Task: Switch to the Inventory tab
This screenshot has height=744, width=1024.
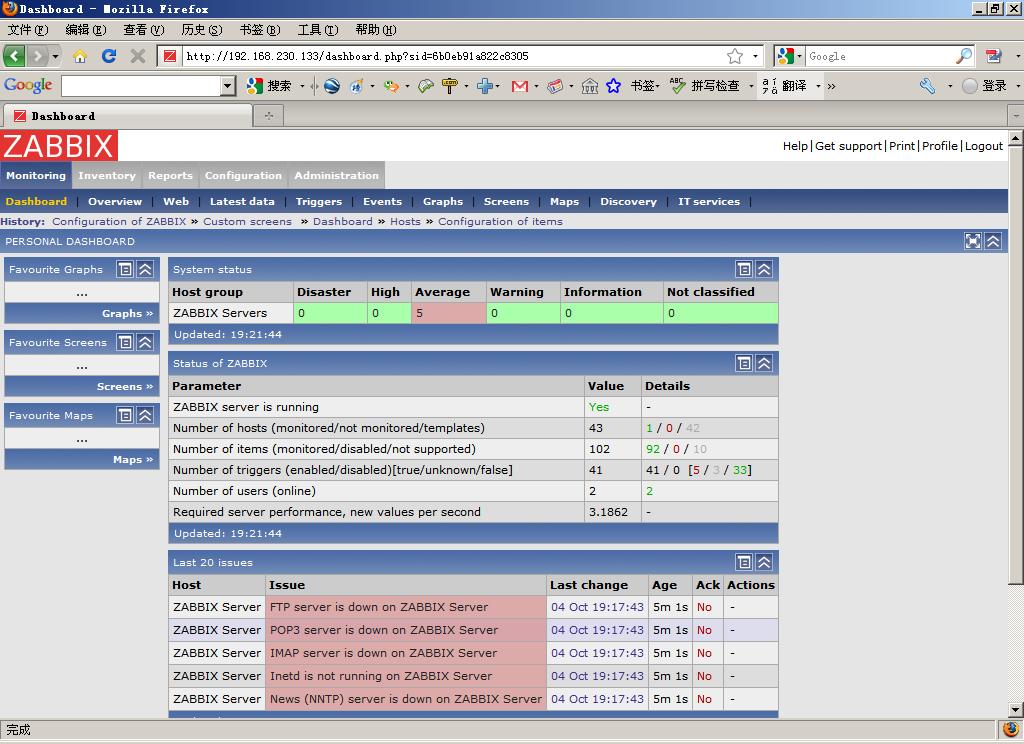Action: tap(106, 175)
